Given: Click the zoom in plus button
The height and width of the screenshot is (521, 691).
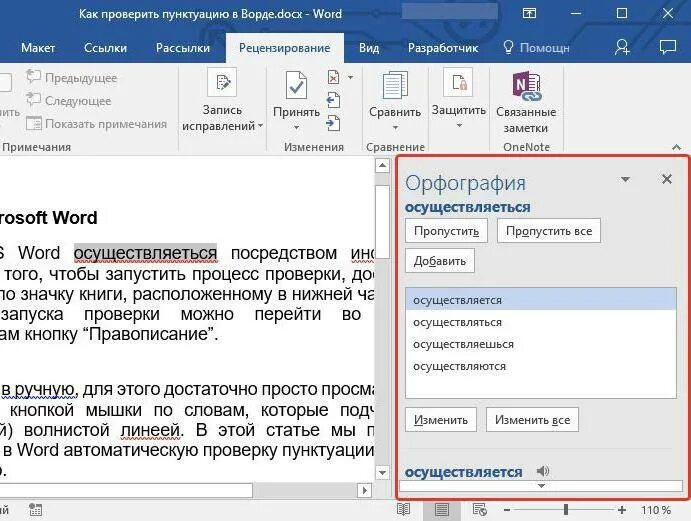Looking at the screenshot, I should 622,510.
